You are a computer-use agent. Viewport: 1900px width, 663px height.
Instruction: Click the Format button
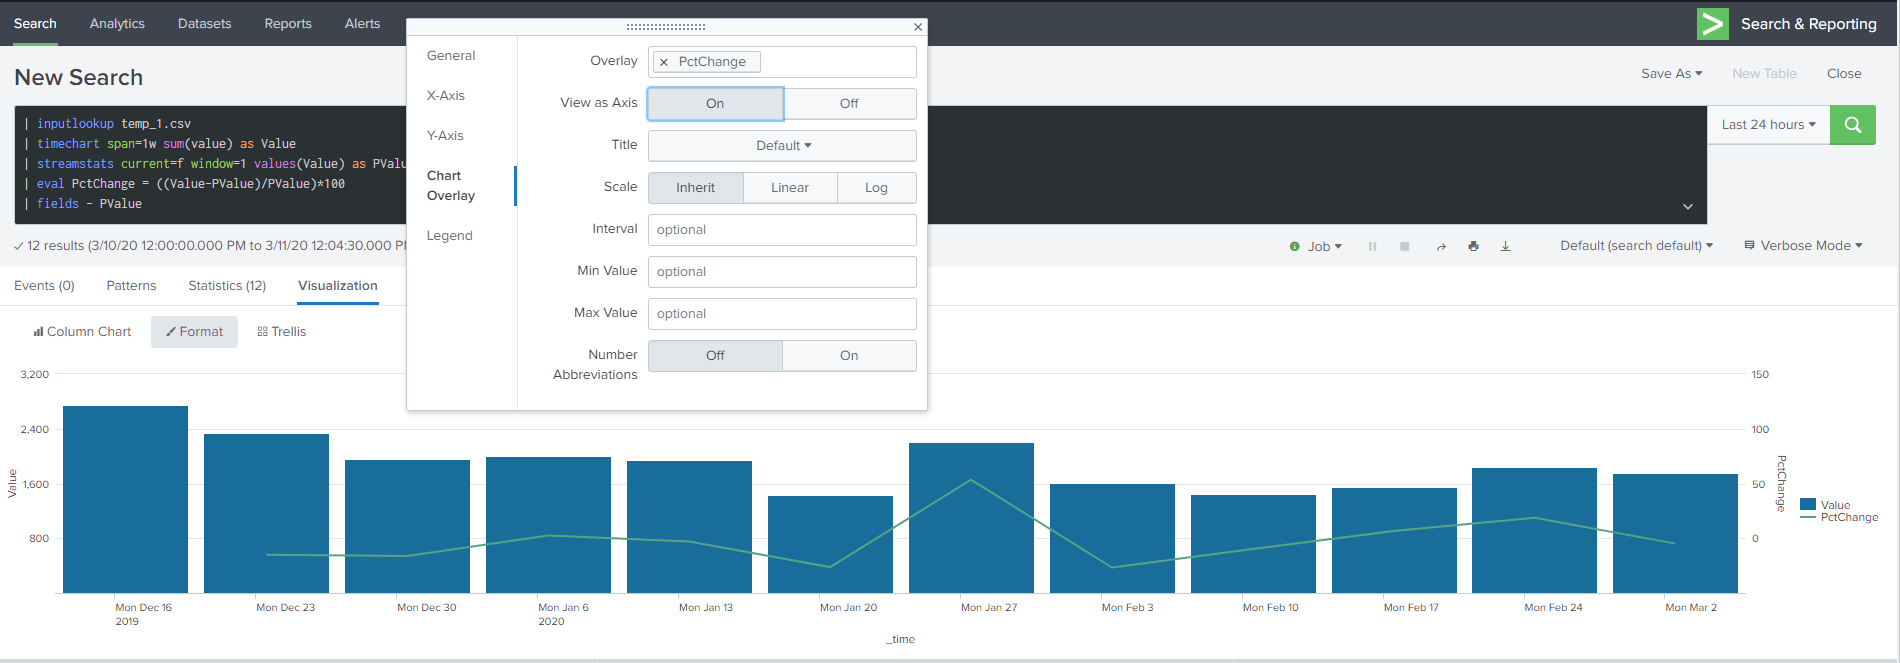(x=194, y=332)
